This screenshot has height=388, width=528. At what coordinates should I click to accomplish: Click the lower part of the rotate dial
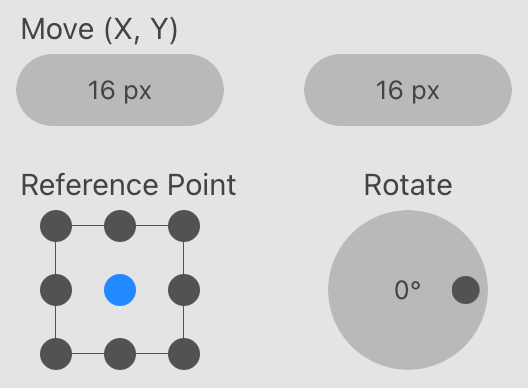(408, 337)
